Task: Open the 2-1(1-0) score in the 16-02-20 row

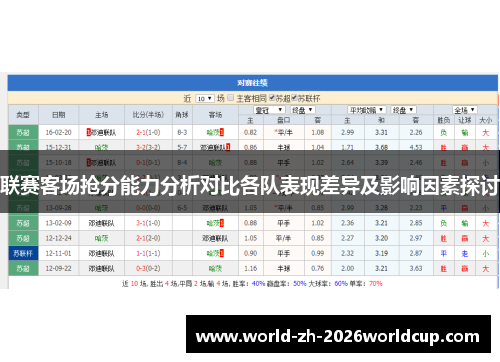Action: pyautogui.click(x=148, y=132)
